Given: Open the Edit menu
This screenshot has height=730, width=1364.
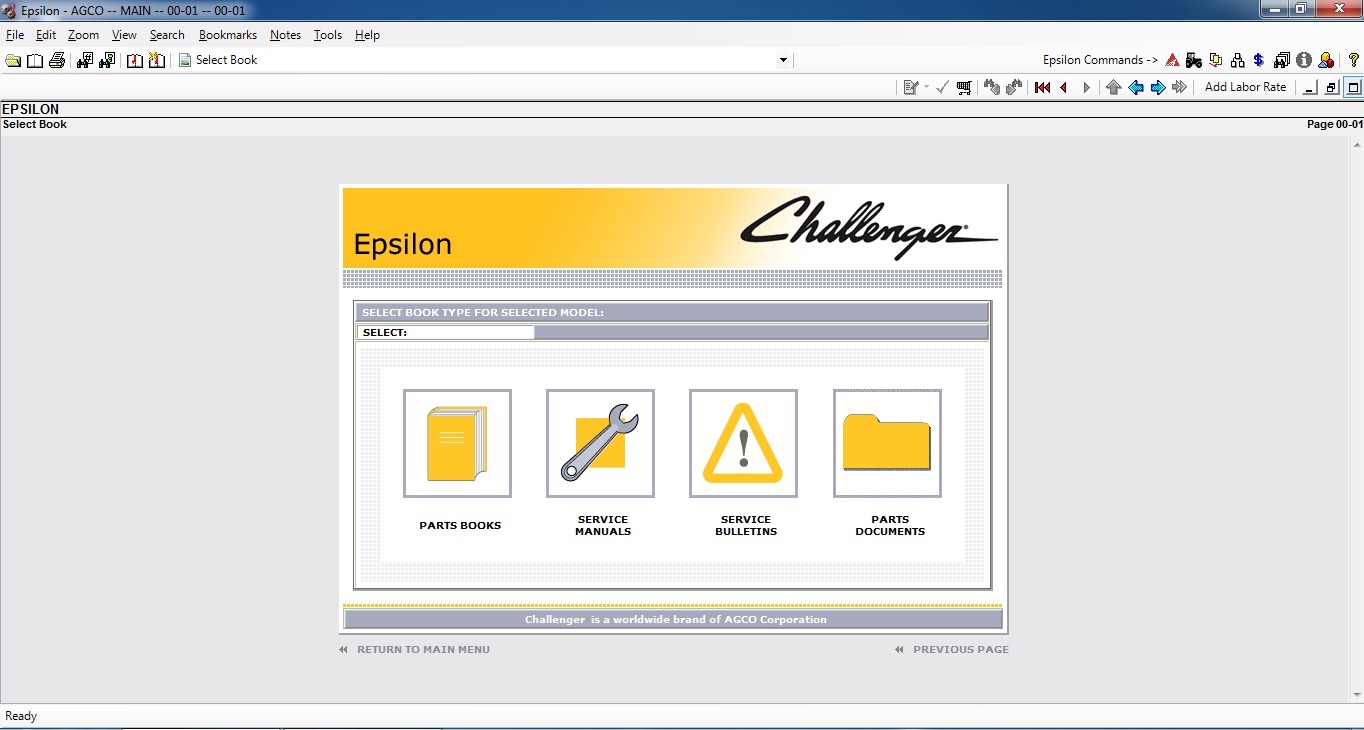Looking at the screenshot, I should [46, 35].
